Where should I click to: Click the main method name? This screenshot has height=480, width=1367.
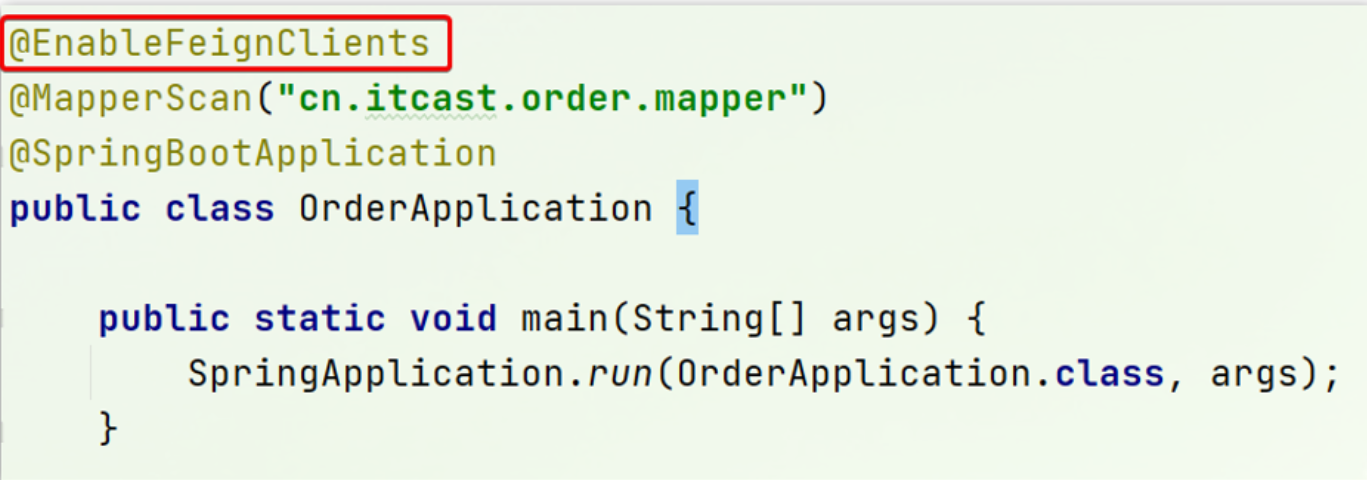pos(564,319)
